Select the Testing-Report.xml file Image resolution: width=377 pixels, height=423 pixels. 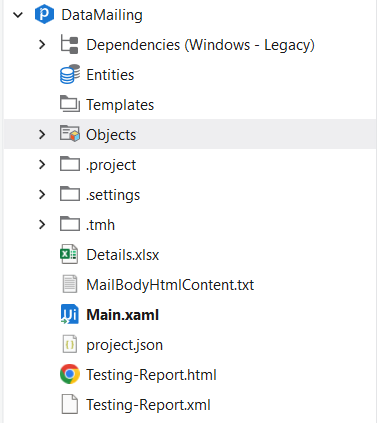pyautogui.click(x=148, y=405)
